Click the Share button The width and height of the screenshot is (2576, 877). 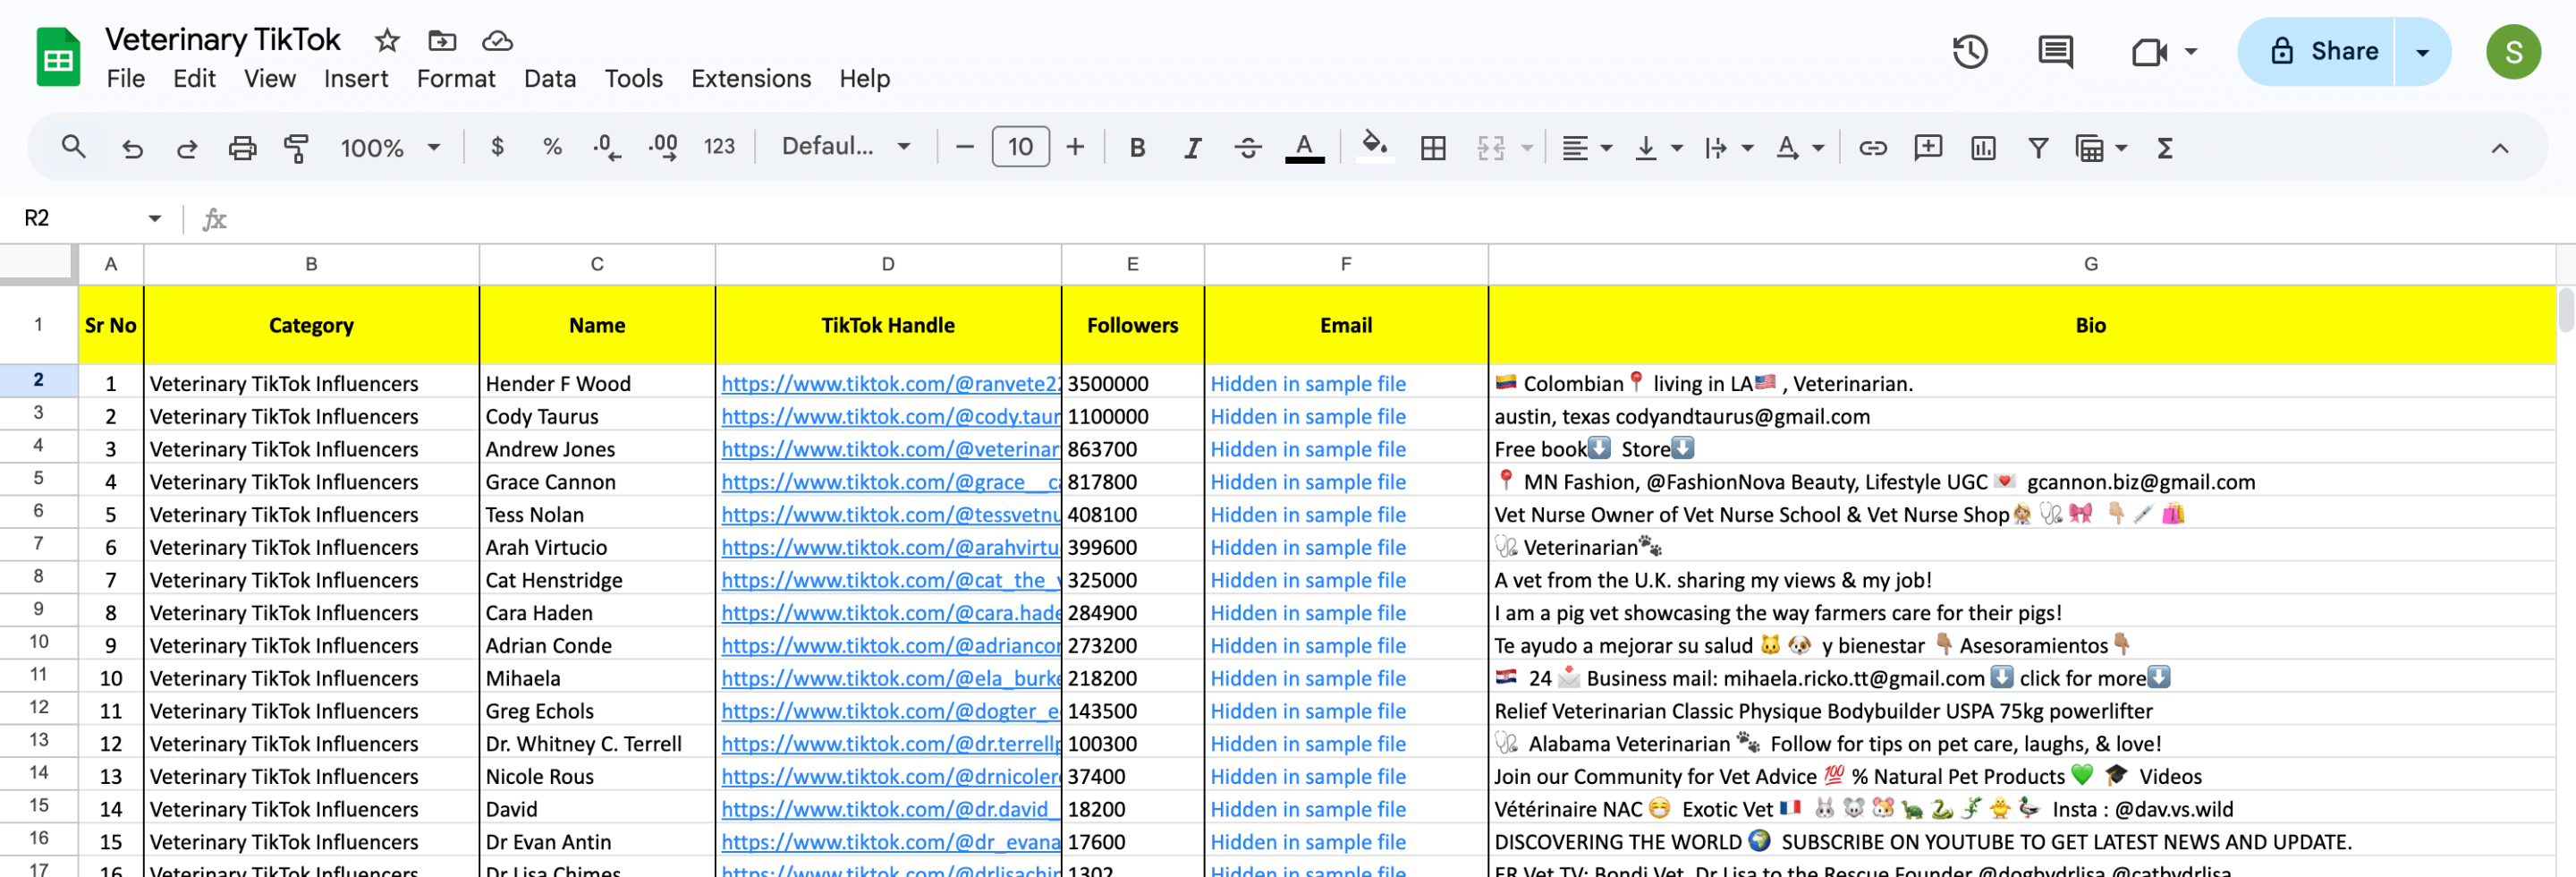[2317, 52]
